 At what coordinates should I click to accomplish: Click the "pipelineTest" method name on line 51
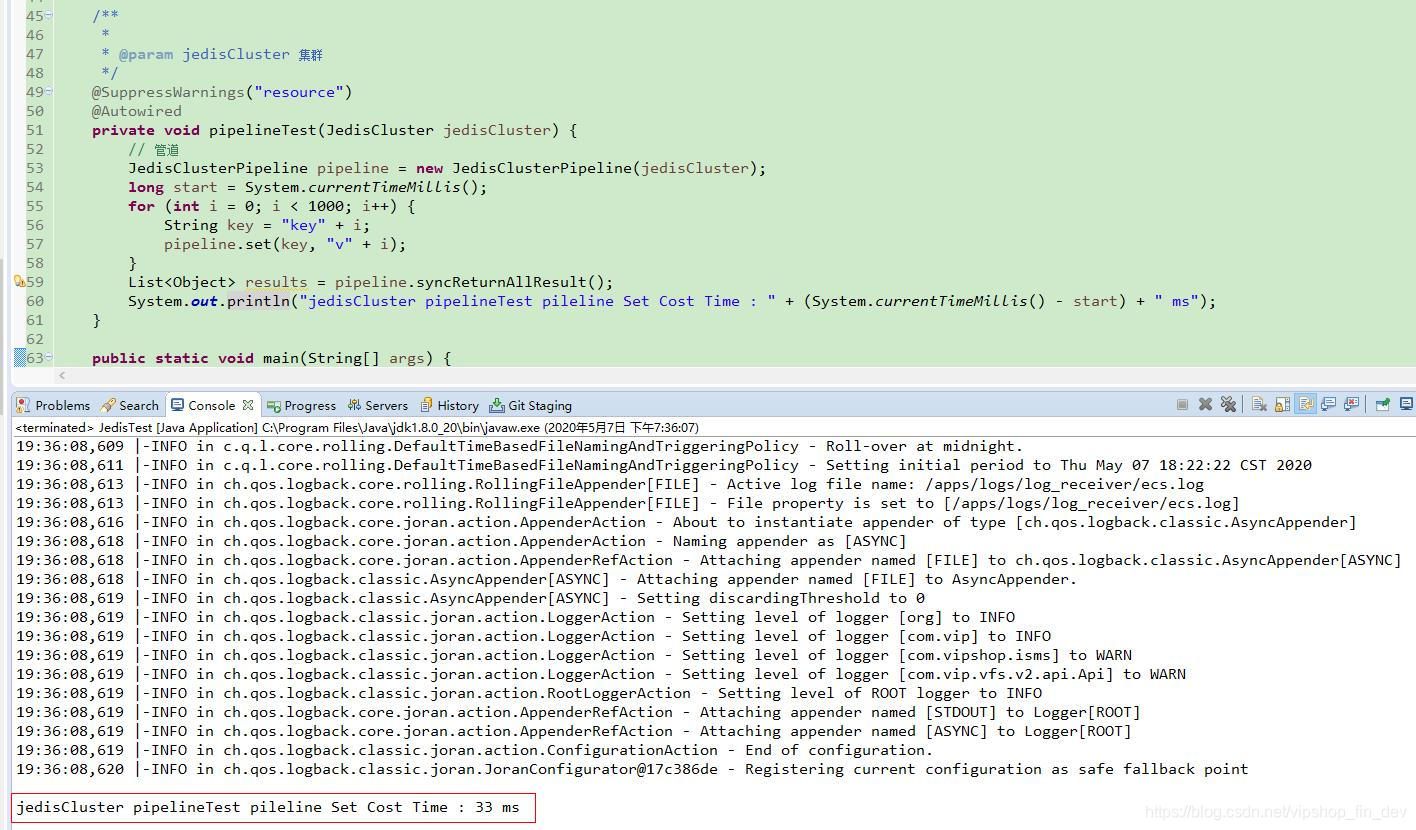(x=262, y=130)
